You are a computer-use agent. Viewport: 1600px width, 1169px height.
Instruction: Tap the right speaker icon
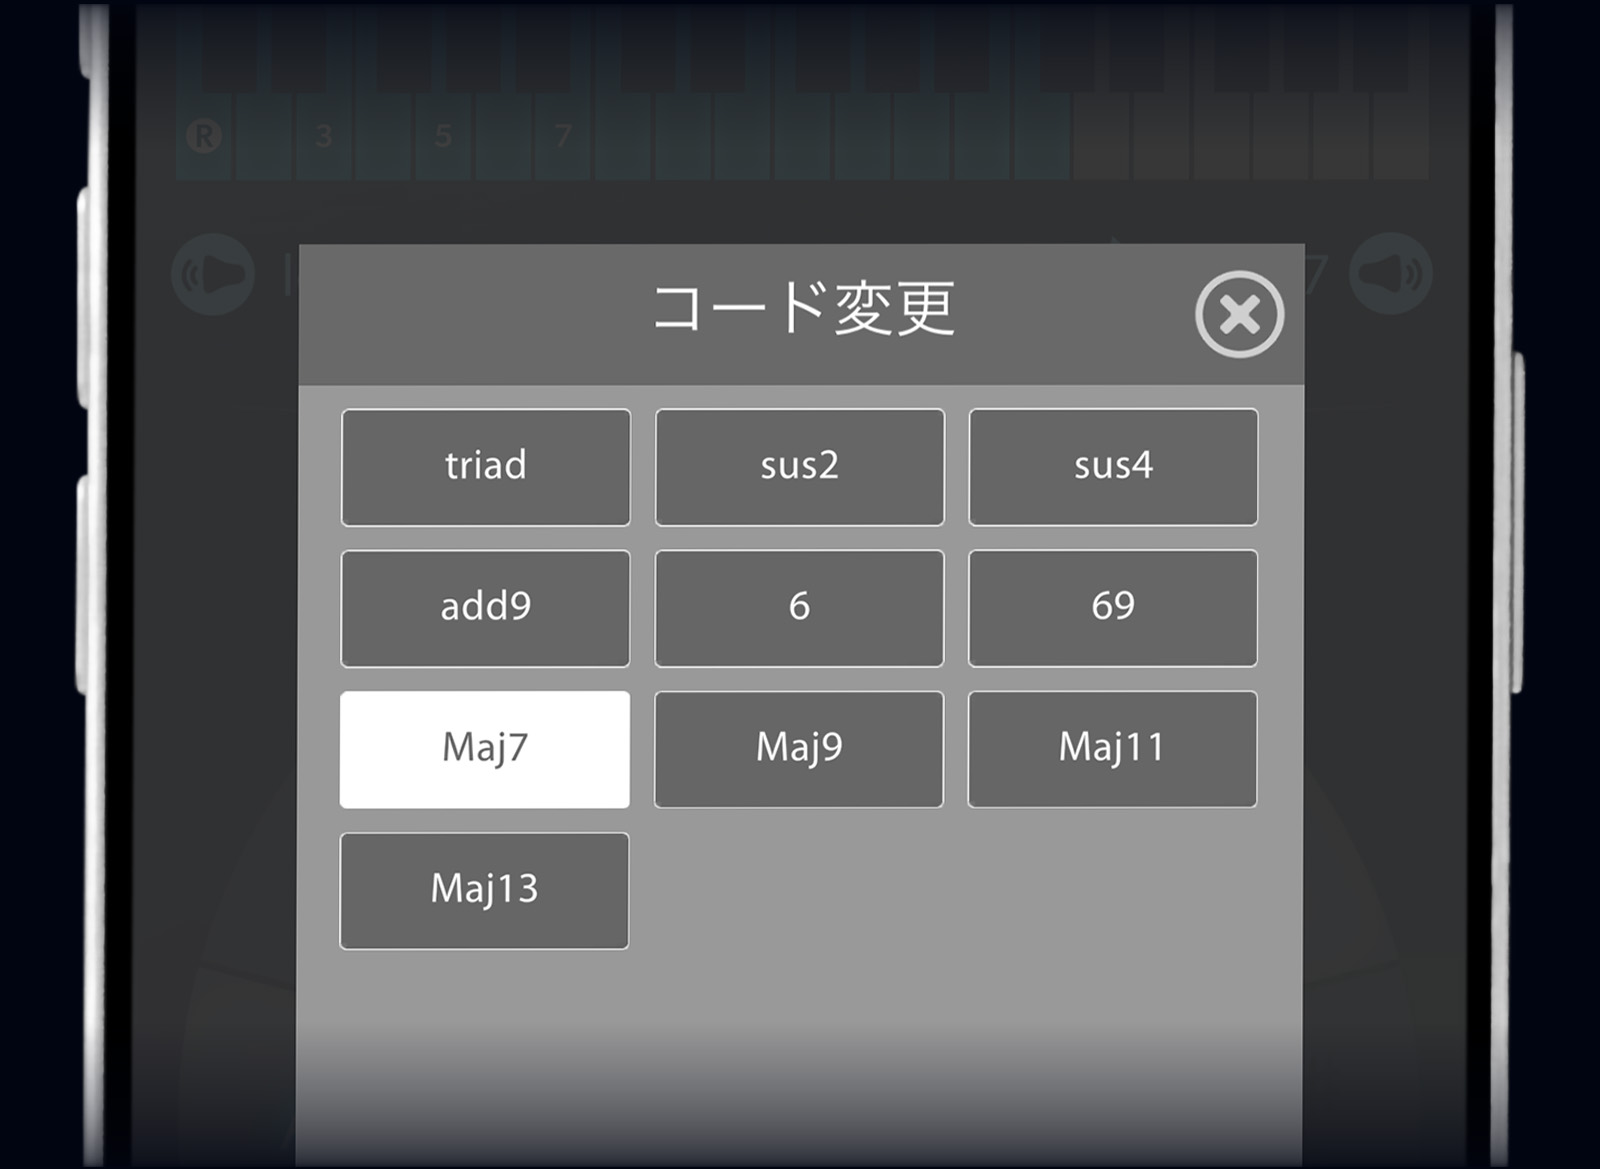tap(1391, 274)
